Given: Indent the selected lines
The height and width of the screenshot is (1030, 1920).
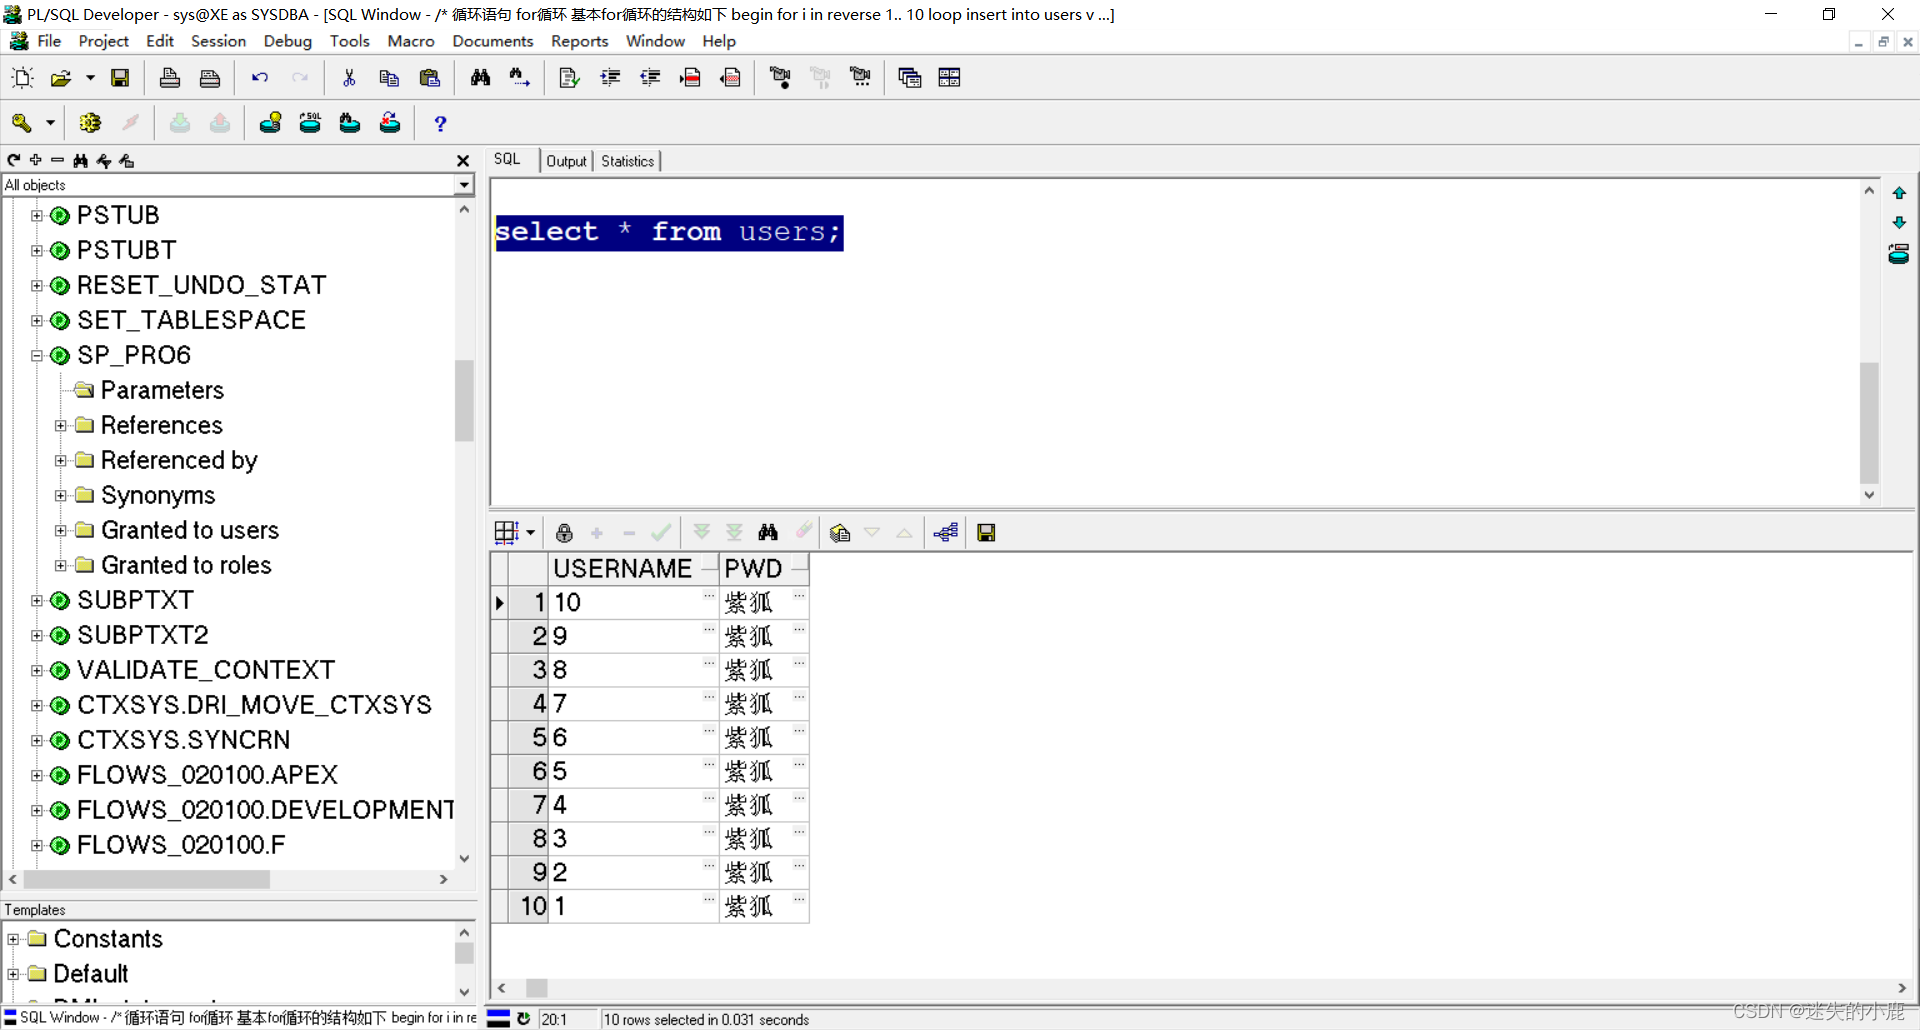Looking at the screenshot, I should pos(610,78).
